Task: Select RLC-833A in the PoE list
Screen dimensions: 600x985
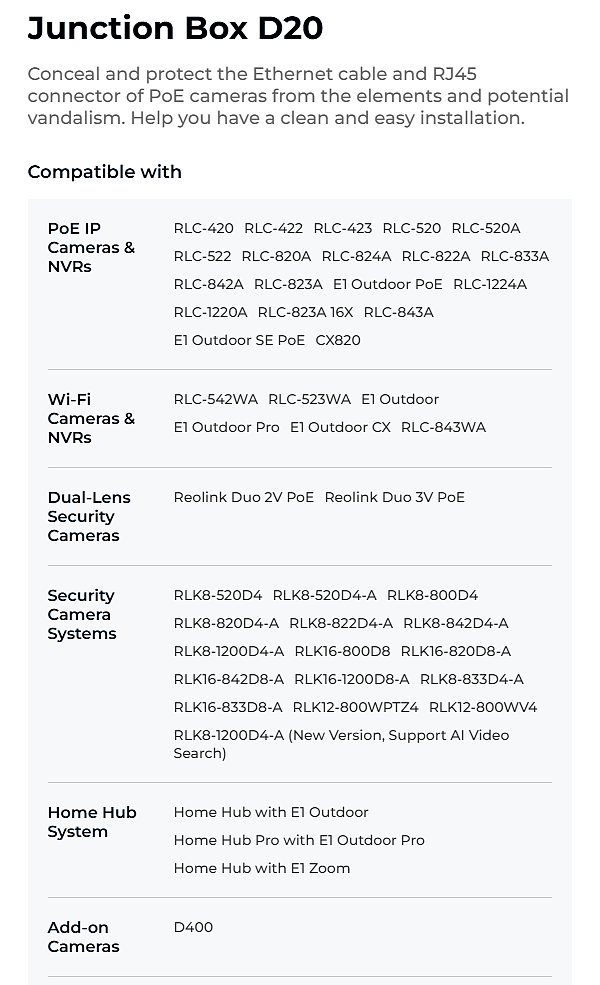Action: tap(515, 256)
